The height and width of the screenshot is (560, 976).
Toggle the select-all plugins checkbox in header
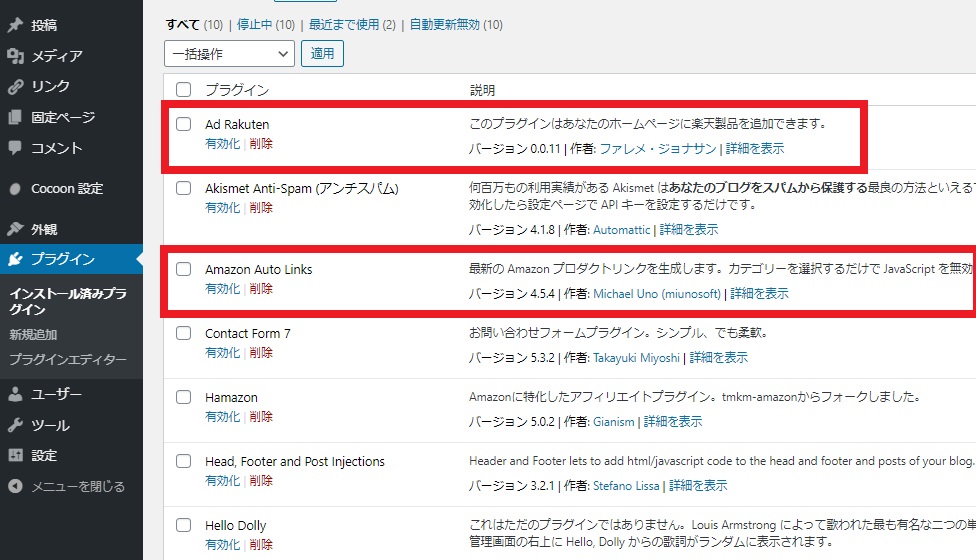click(x=184, y=90)
